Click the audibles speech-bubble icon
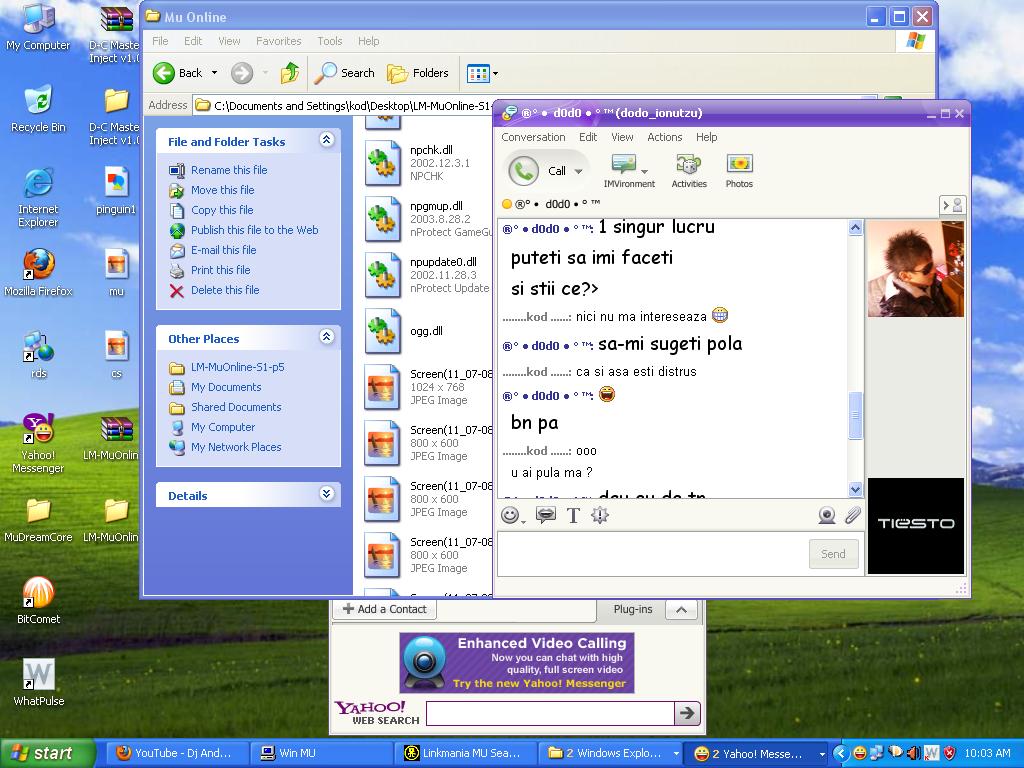Image resolution: width=1024 pixels, height=768 pixels. [x=545, y=515]
